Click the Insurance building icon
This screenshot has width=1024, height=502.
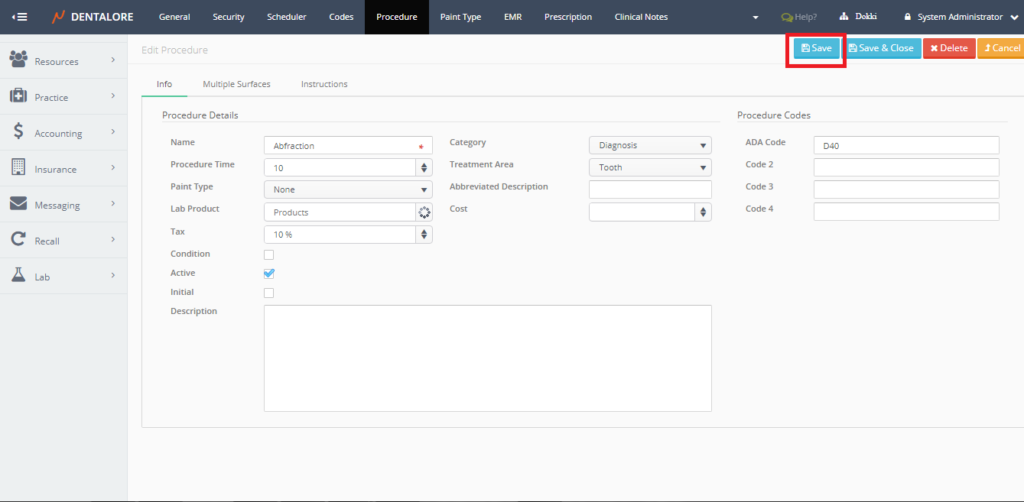pyautogui.click(x=18, y=168)
